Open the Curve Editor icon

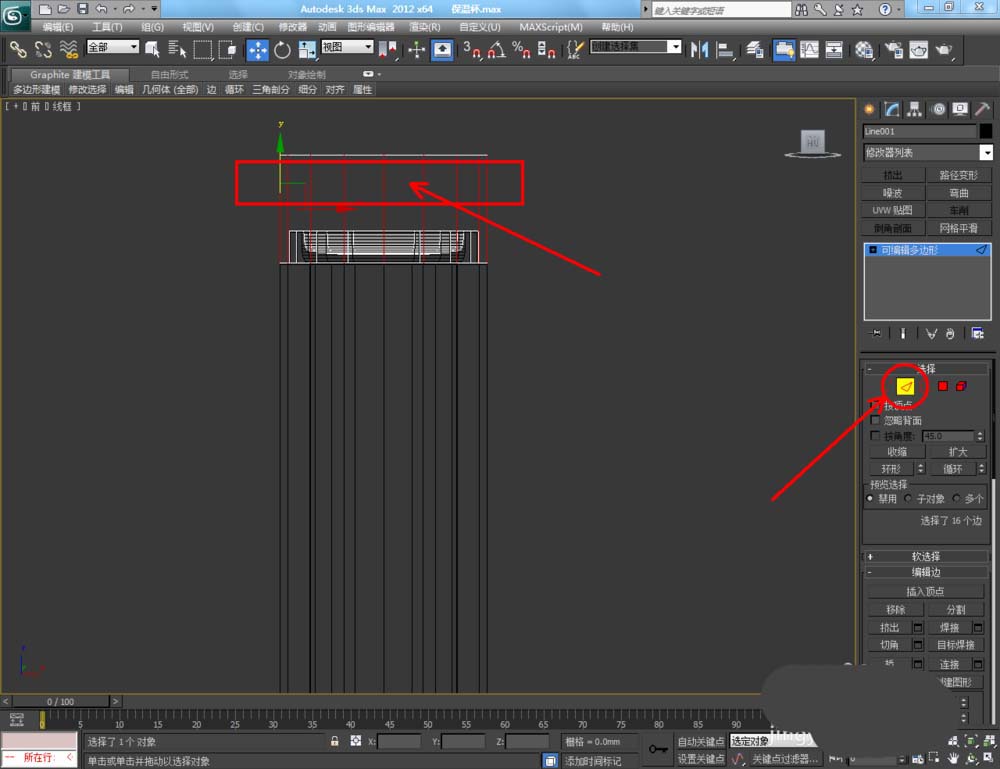tap(809, 50)
